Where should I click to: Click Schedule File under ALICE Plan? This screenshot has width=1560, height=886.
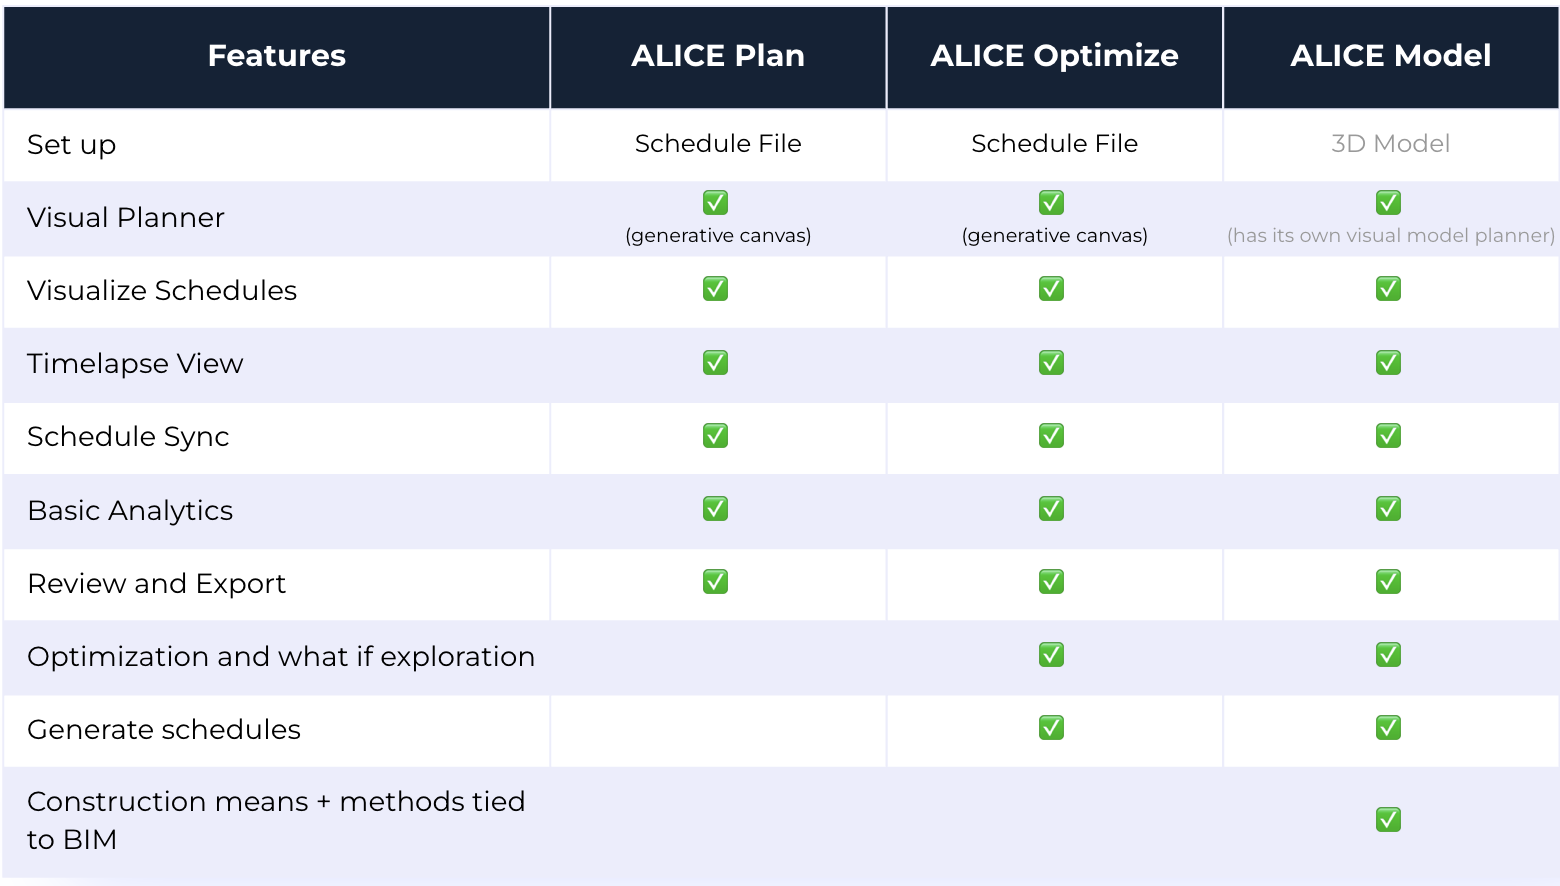click(718, 144)
